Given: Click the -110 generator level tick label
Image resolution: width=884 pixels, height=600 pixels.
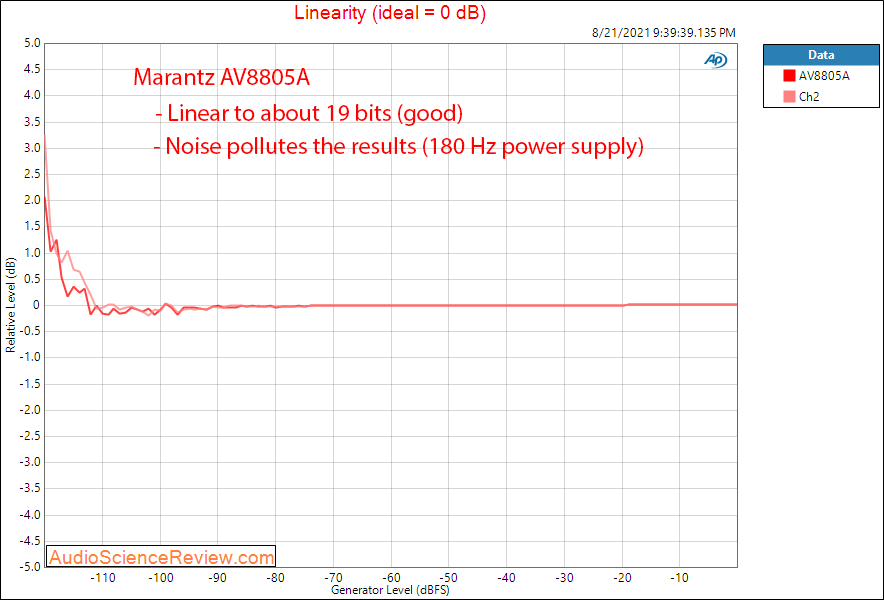Looking at the screenshot, I should [x=103, y=578].
